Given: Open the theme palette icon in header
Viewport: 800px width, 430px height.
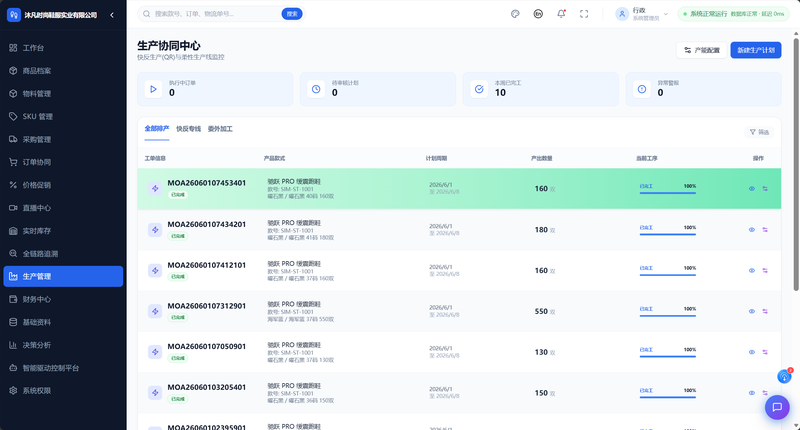Looking at the screenshot, I should [x=515, y=14].
